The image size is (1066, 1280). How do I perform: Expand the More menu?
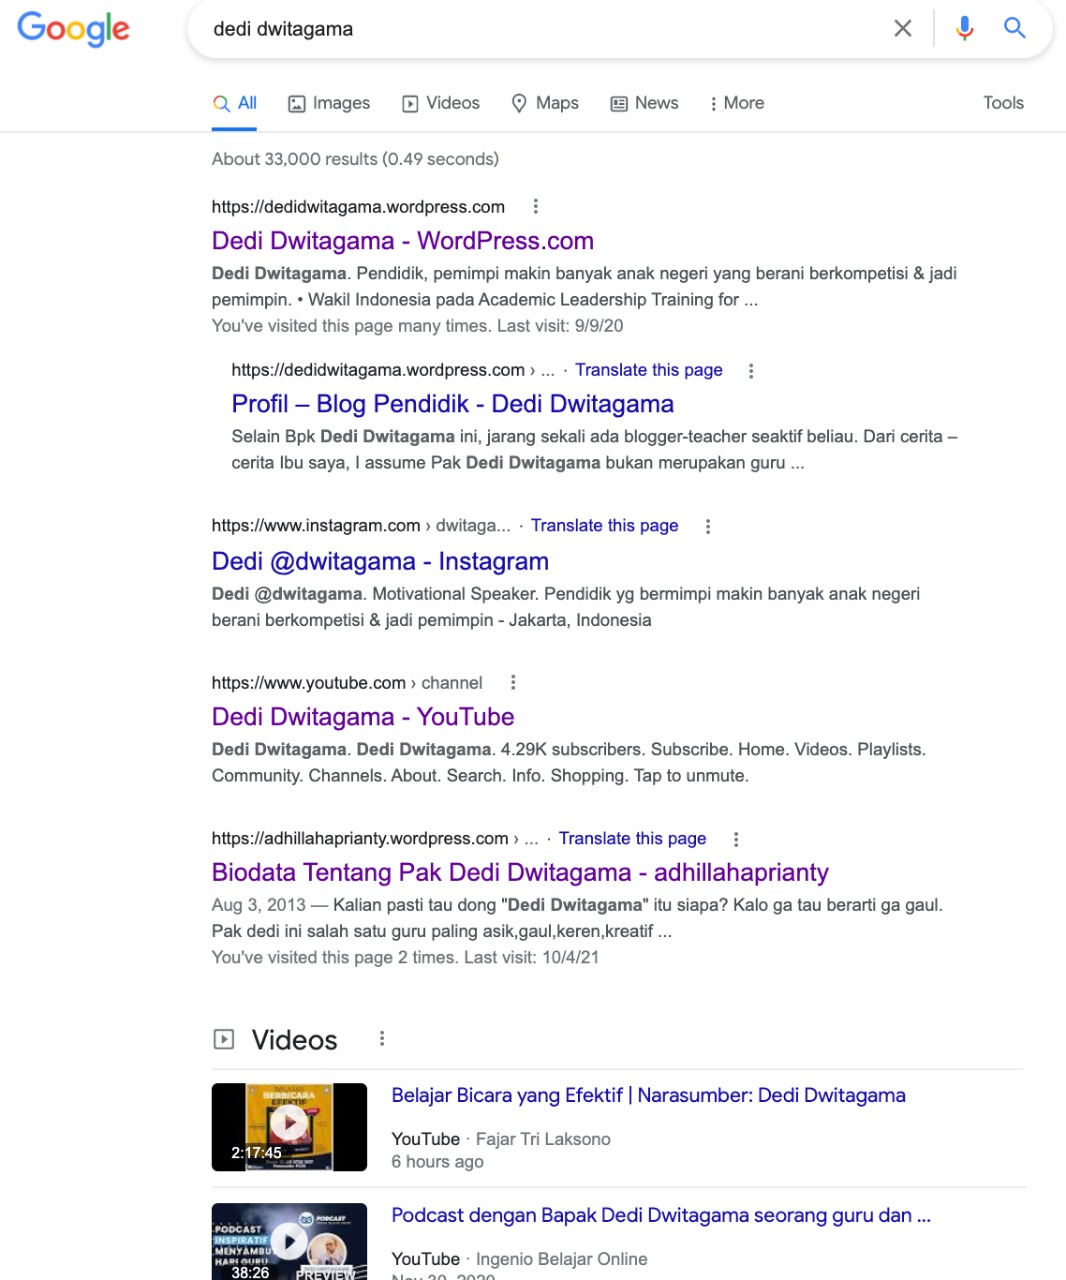pyautogui.click(x=737, y=103)
